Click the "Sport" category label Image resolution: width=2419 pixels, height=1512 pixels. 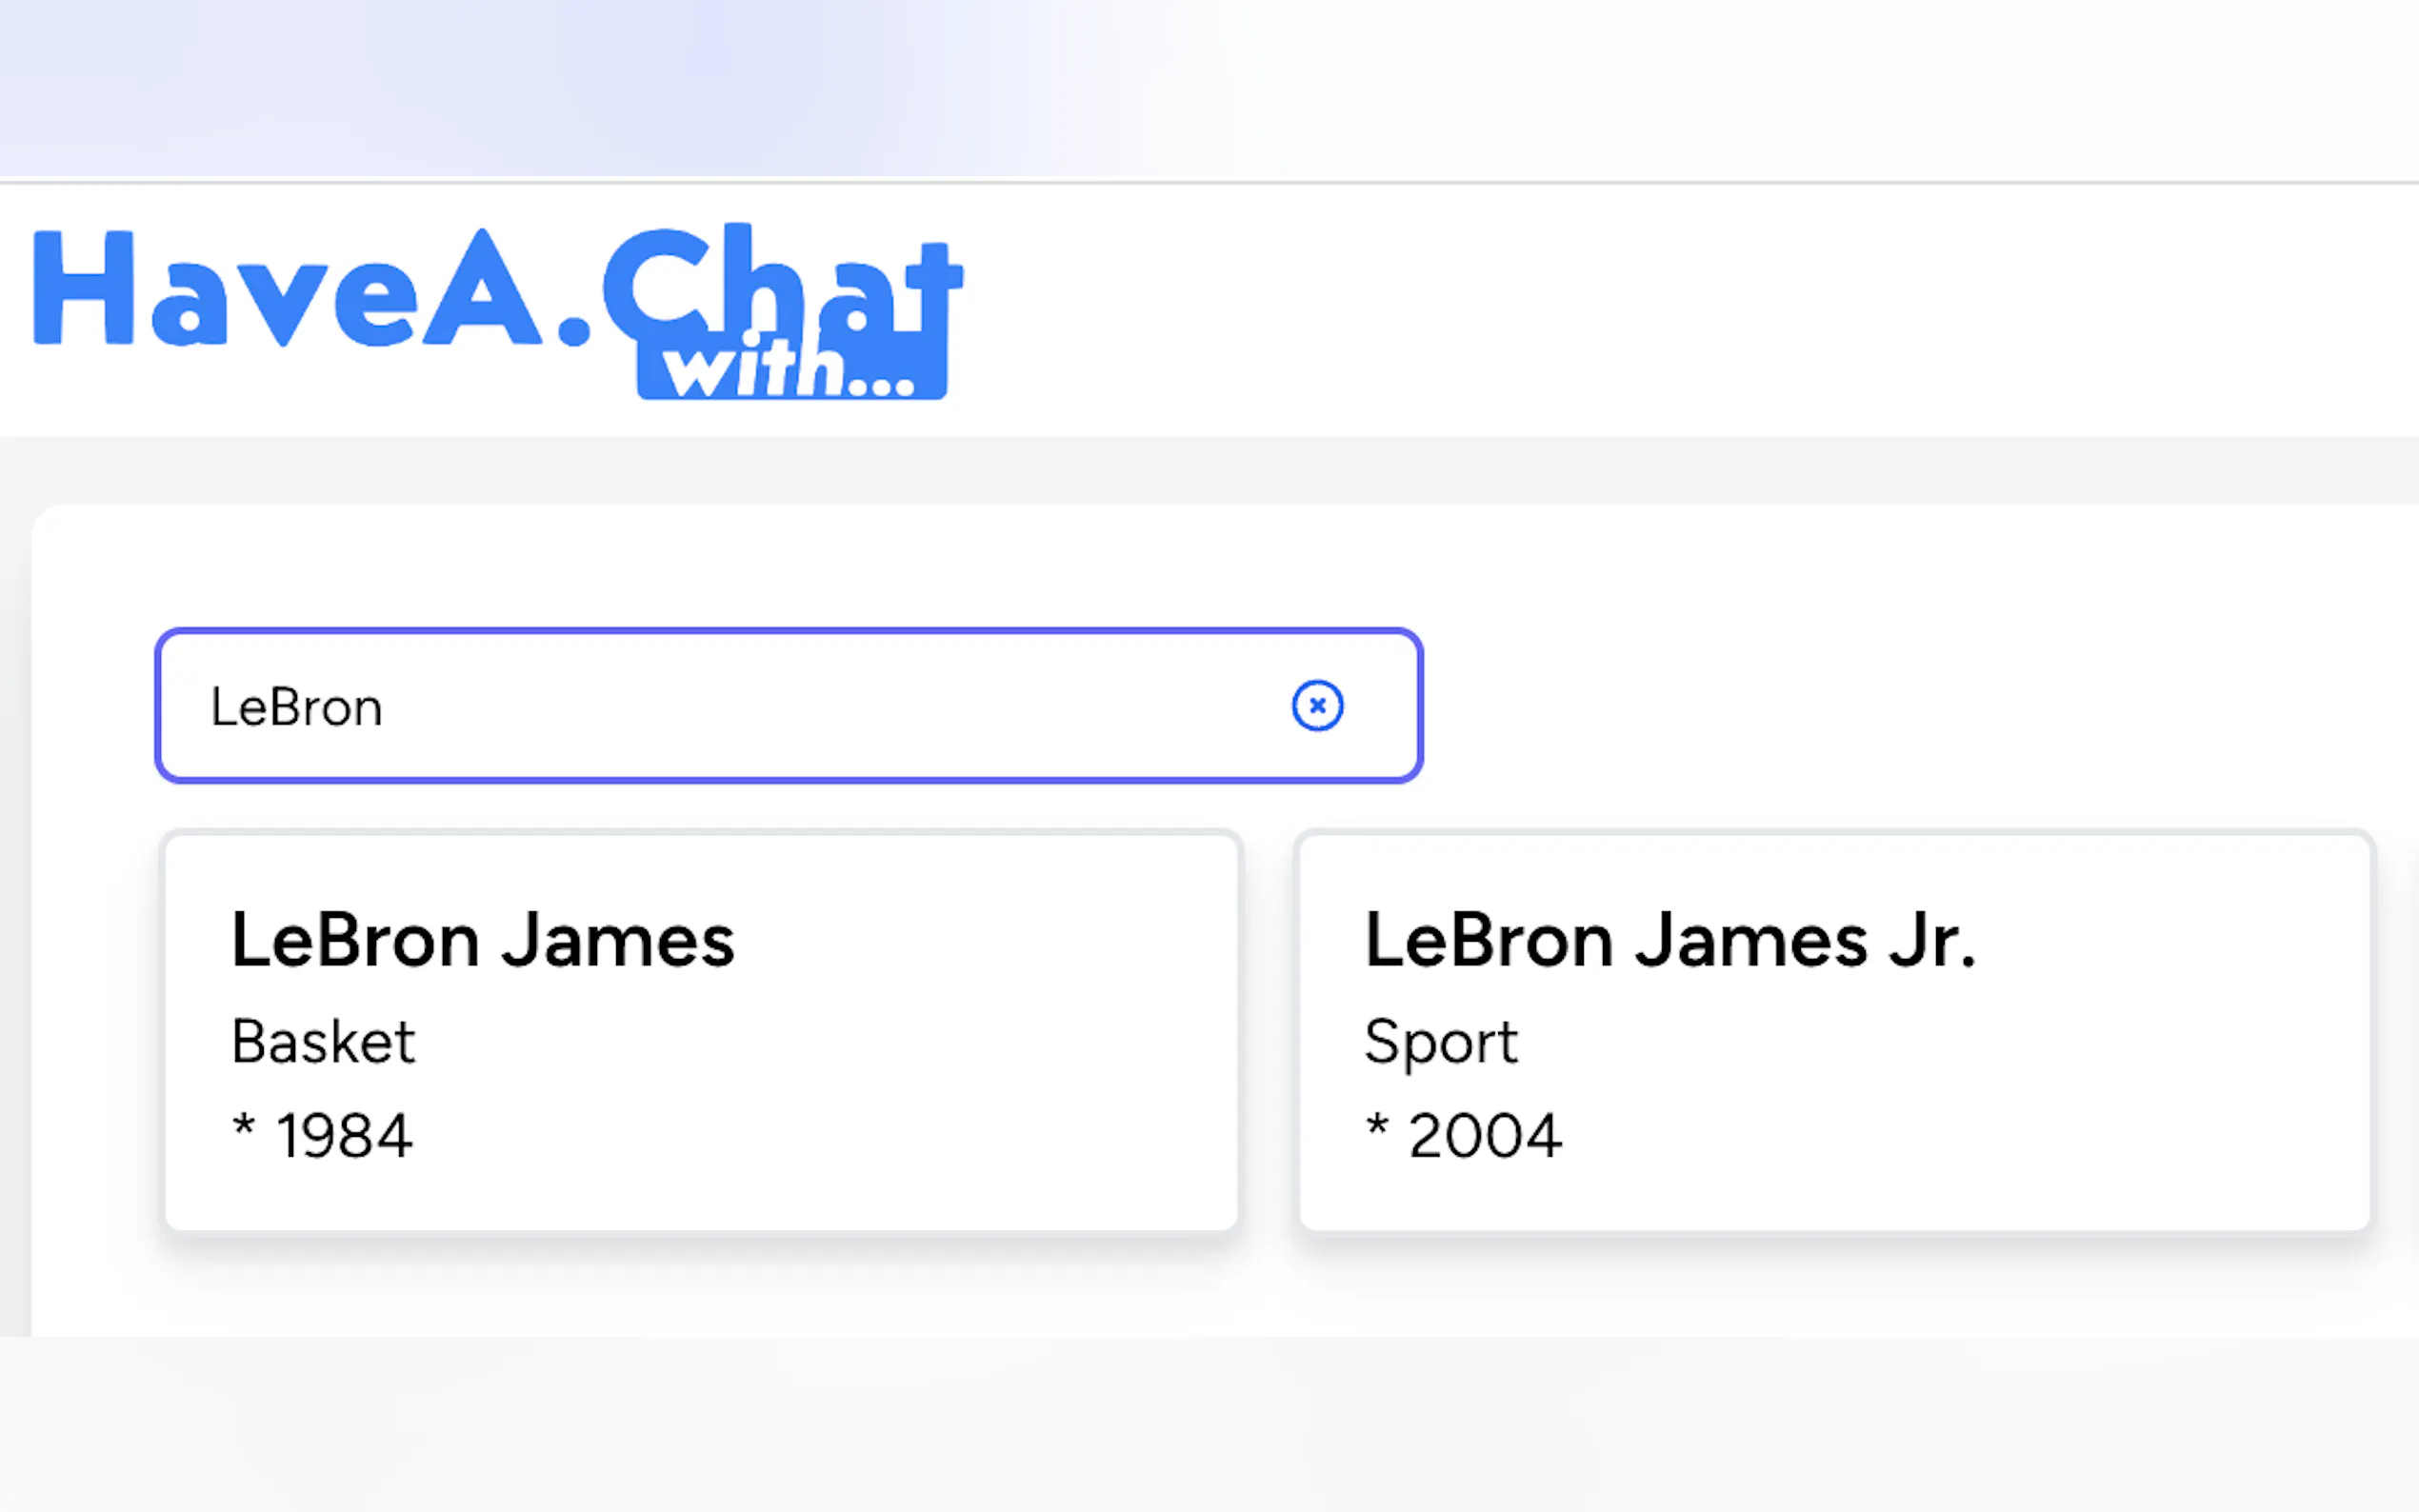(1441, 1042)
